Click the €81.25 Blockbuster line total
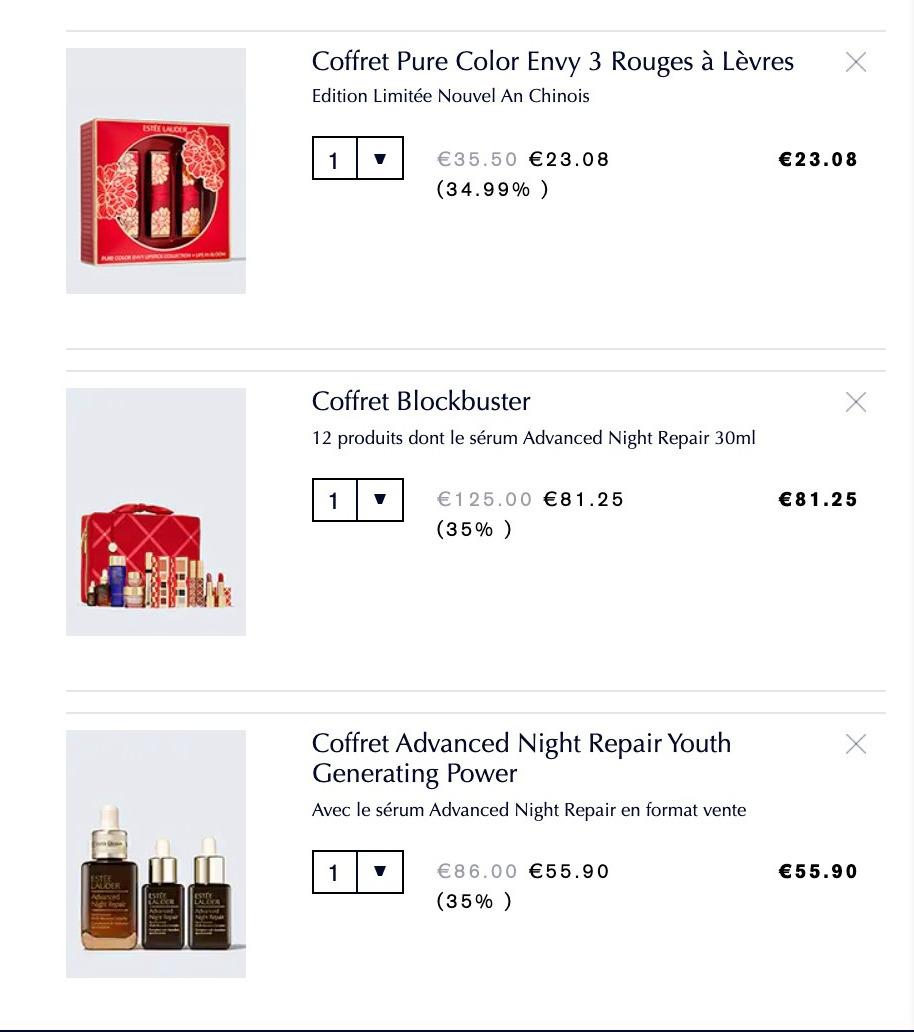The height and width of the screenshot is (1032, 914). coord(818,500)
